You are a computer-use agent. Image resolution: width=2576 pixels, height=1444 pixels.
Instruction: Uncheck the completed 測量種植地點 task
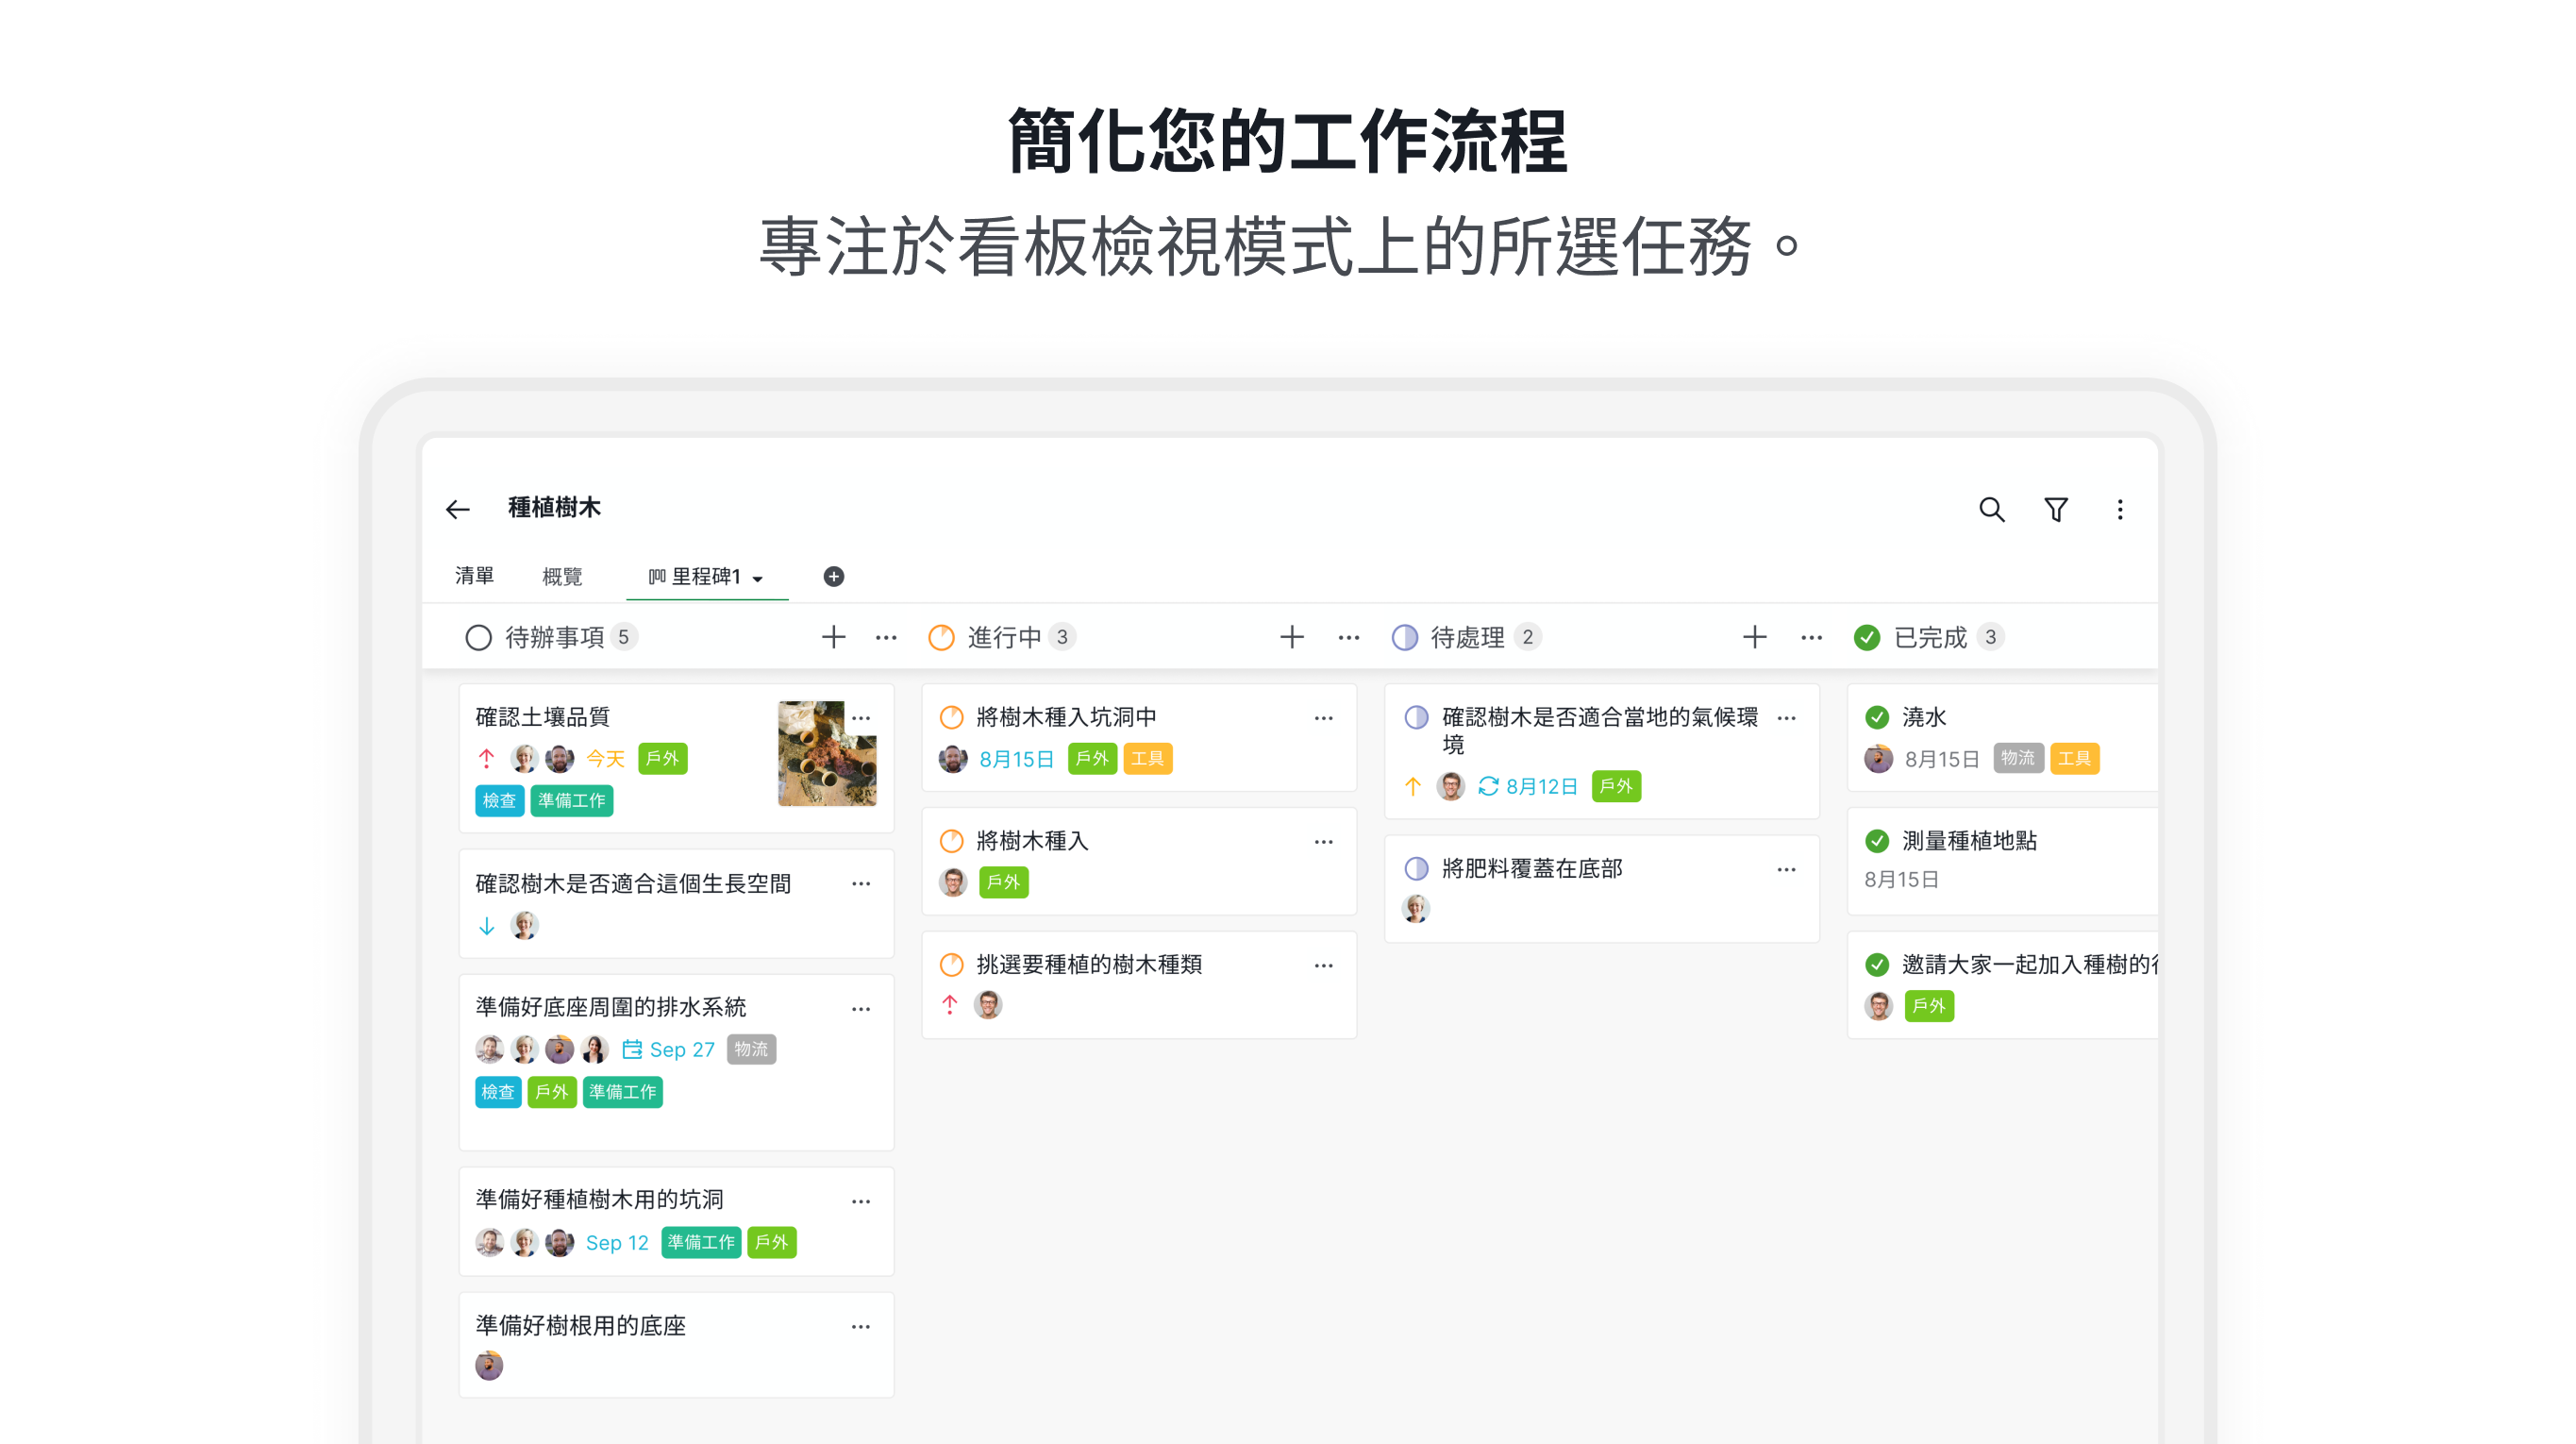point(1878,841)
